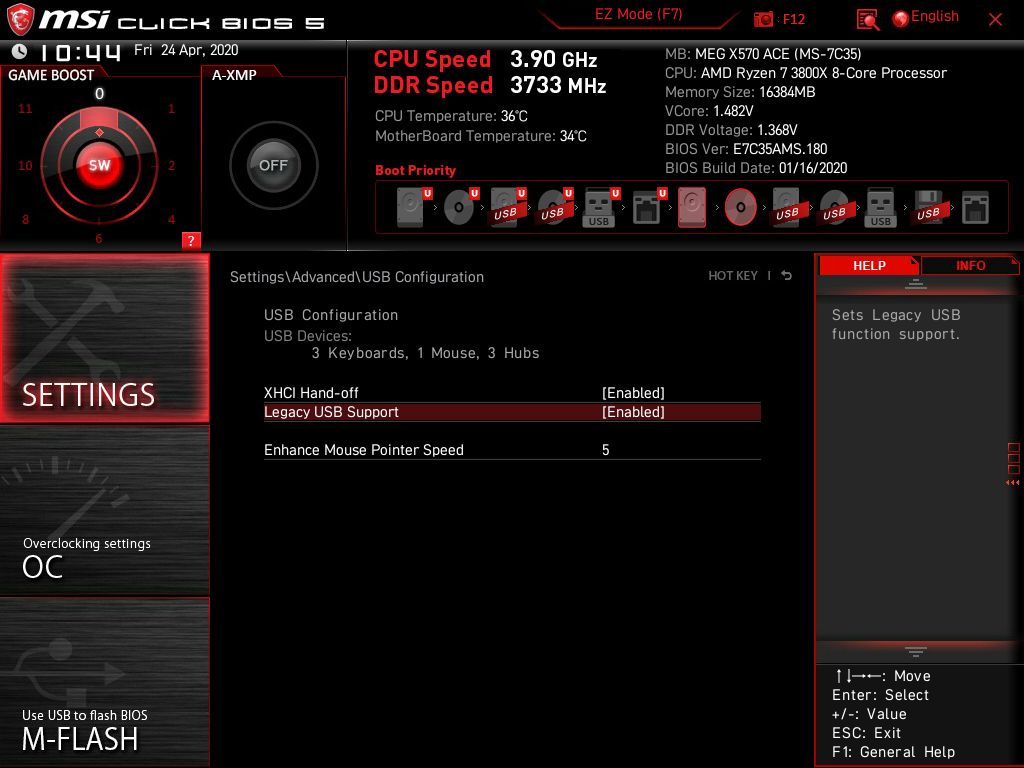Screen dimensions: 1024x768
Task: Open Legacy USB Support Enabled value
Action: click(633, 412)
